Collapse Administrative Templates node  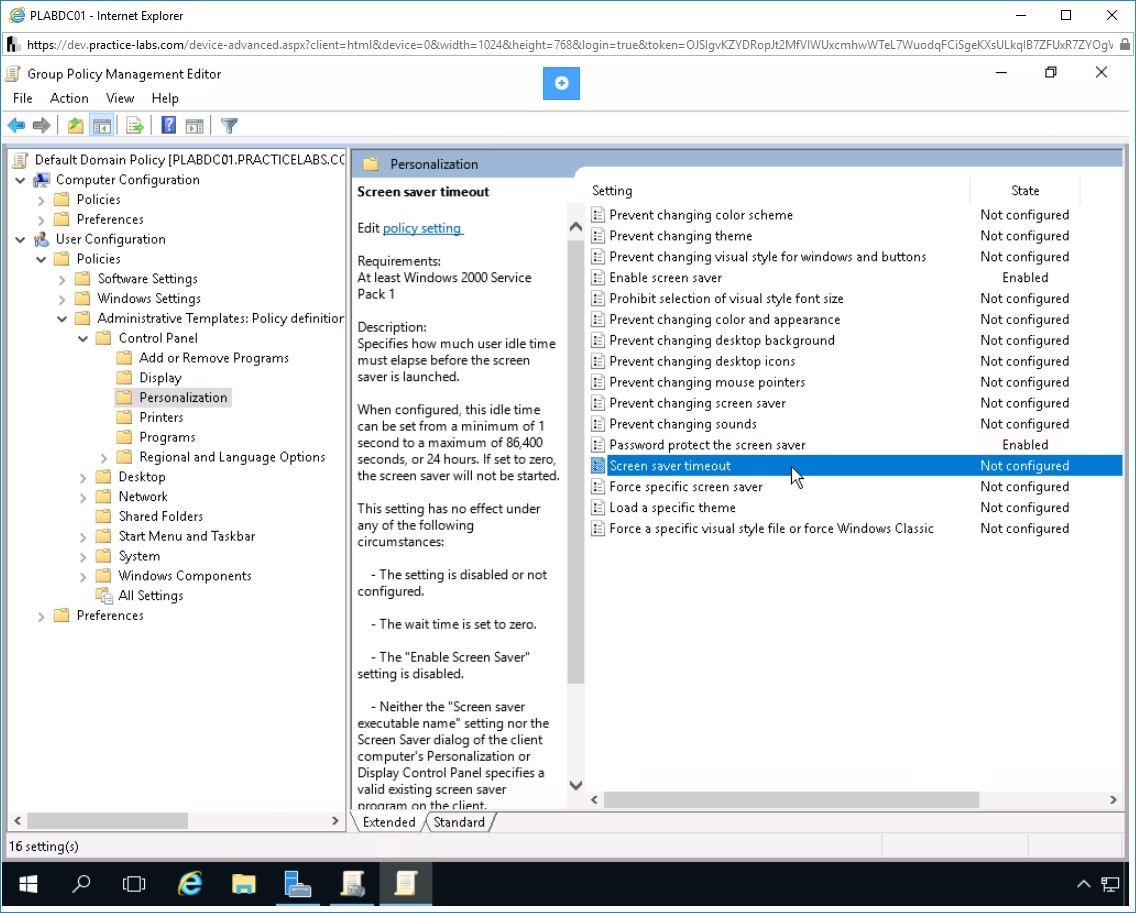tap(62, 319)
